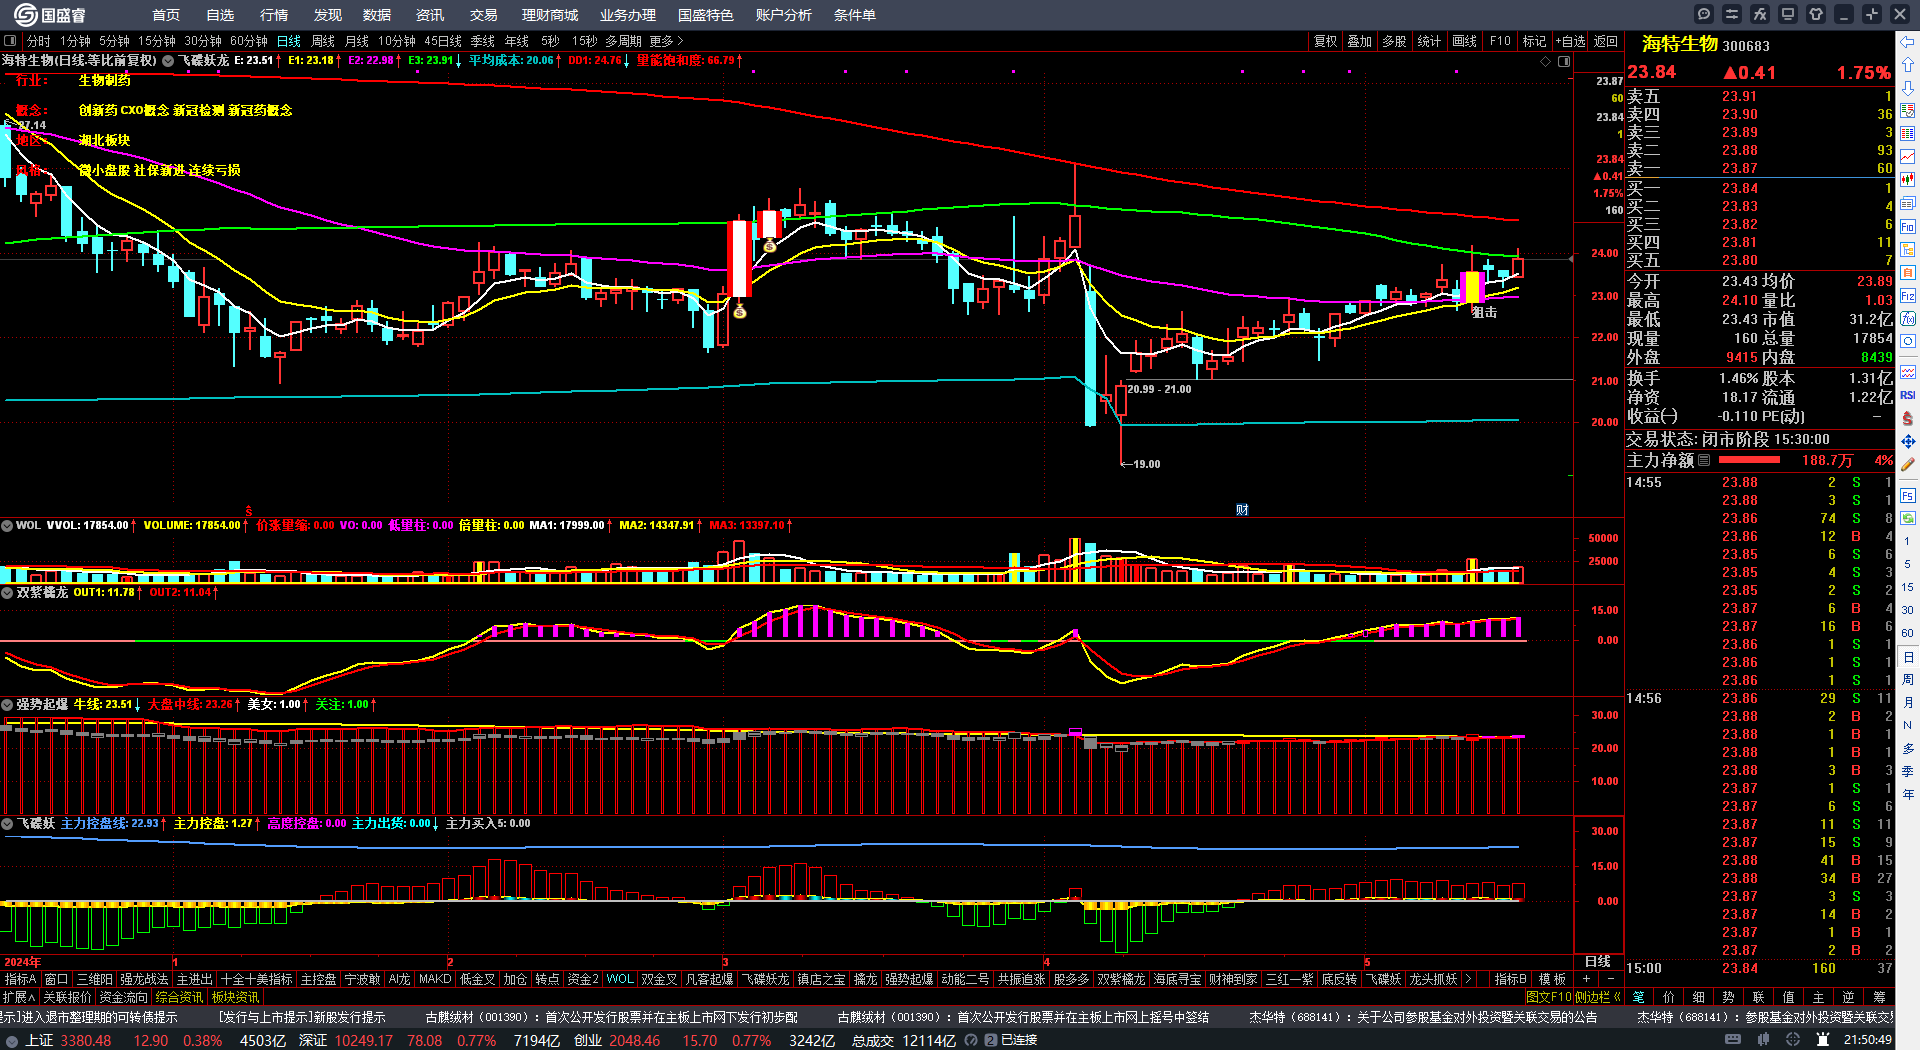
Task: Click the blue down arrow in right sidebar
Action: tap(1908, 88)
